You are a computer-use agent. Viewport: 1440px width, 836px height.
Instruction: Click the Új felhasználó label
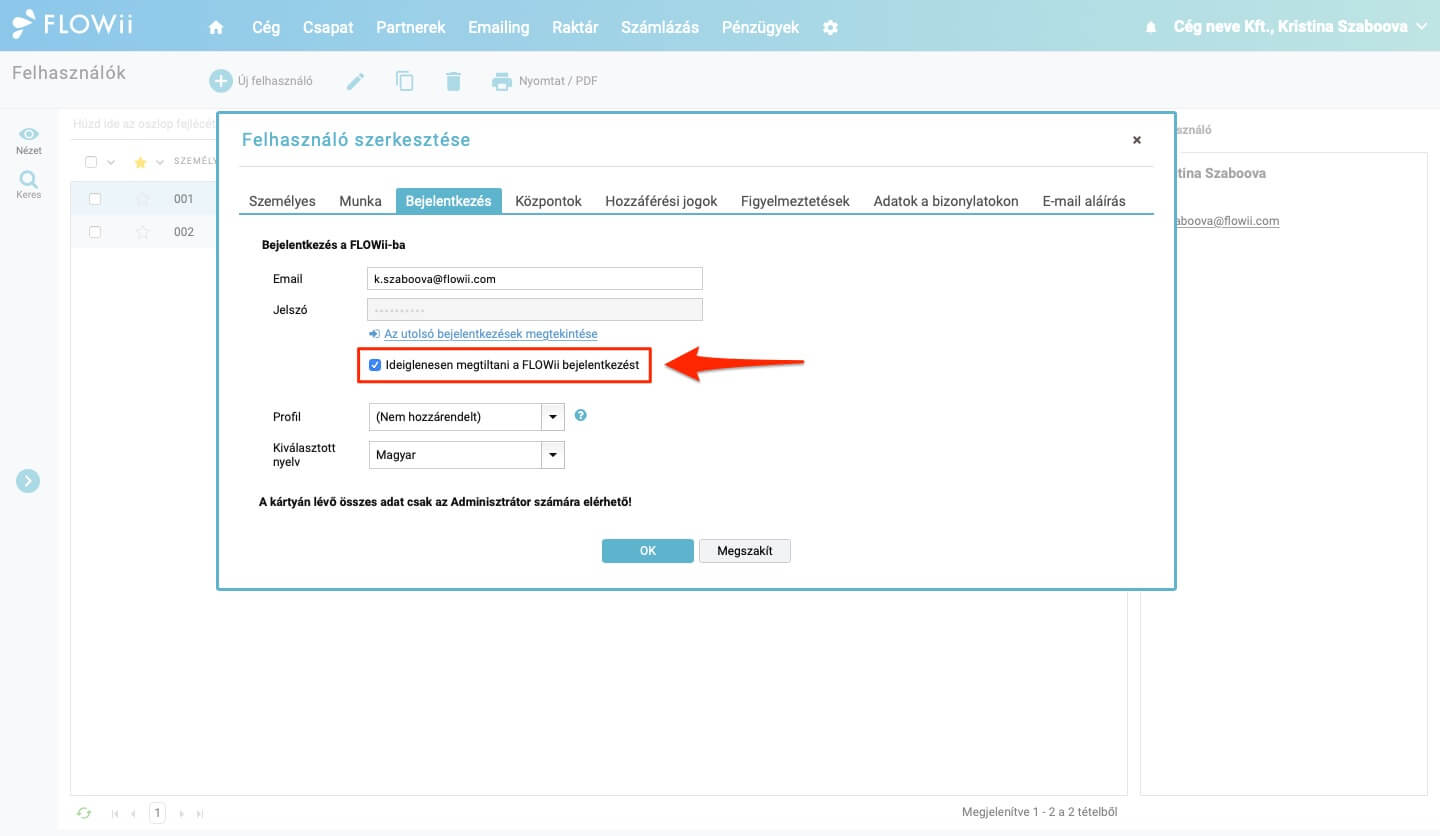(275, 81)
